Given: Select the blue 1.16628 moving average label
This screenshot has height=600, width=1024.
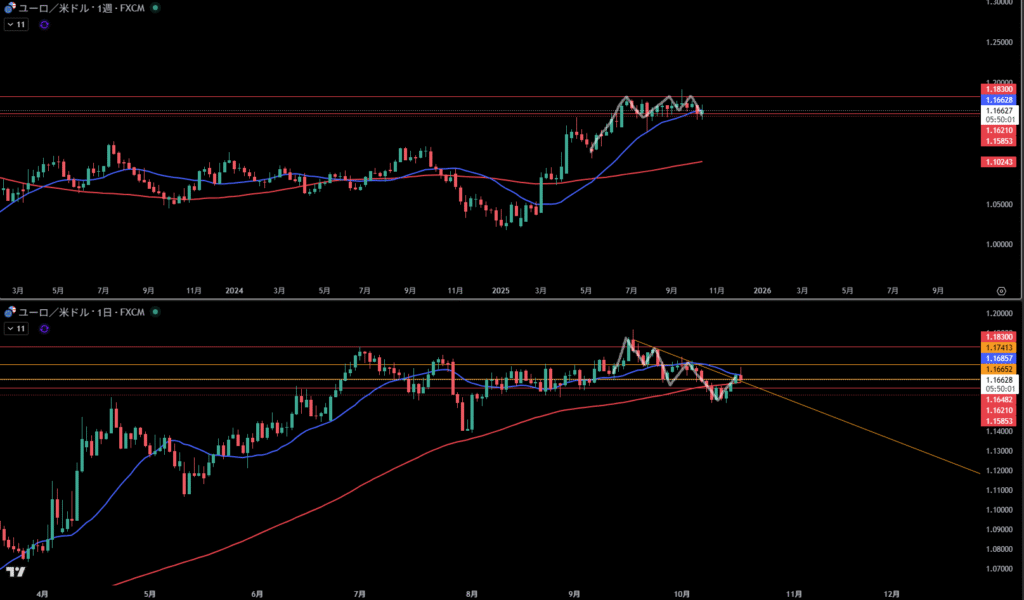Looking at the screenshot, I should [x=1001, y=100].
